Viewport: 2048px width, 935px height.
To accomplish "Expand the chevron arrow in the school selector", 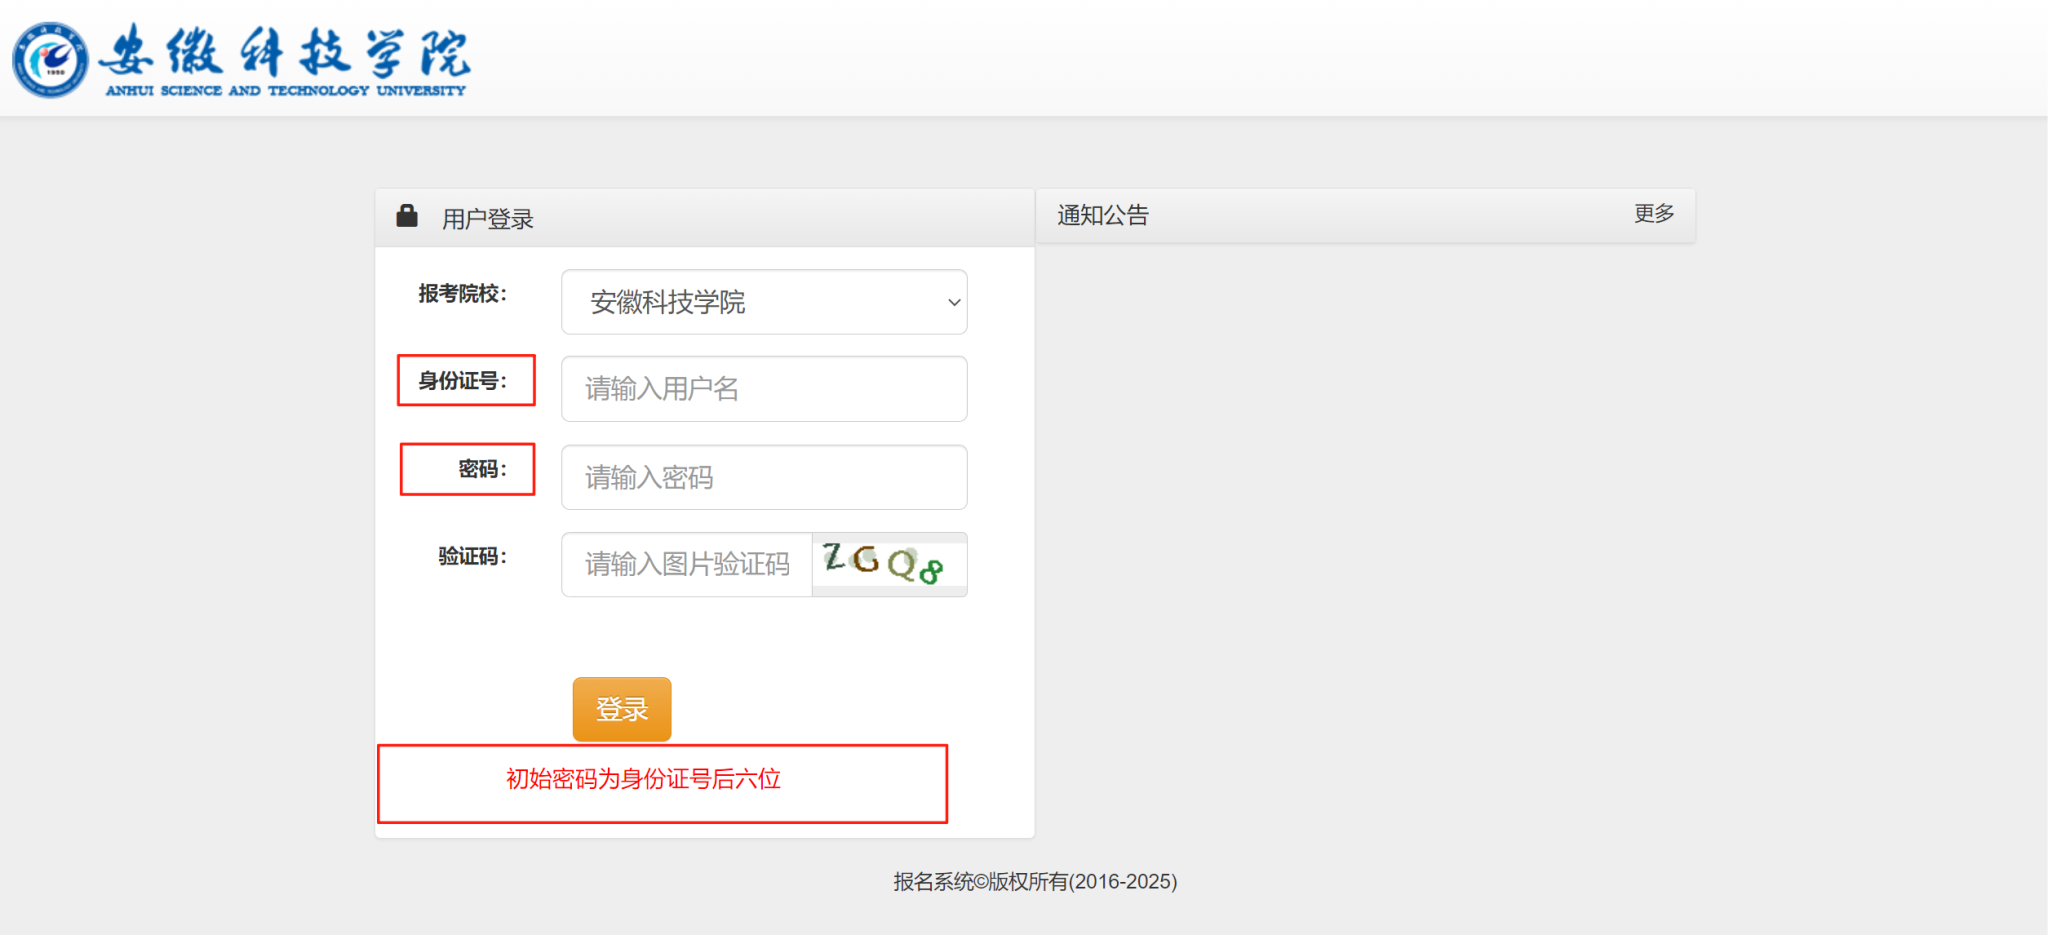I will [954, 302].
